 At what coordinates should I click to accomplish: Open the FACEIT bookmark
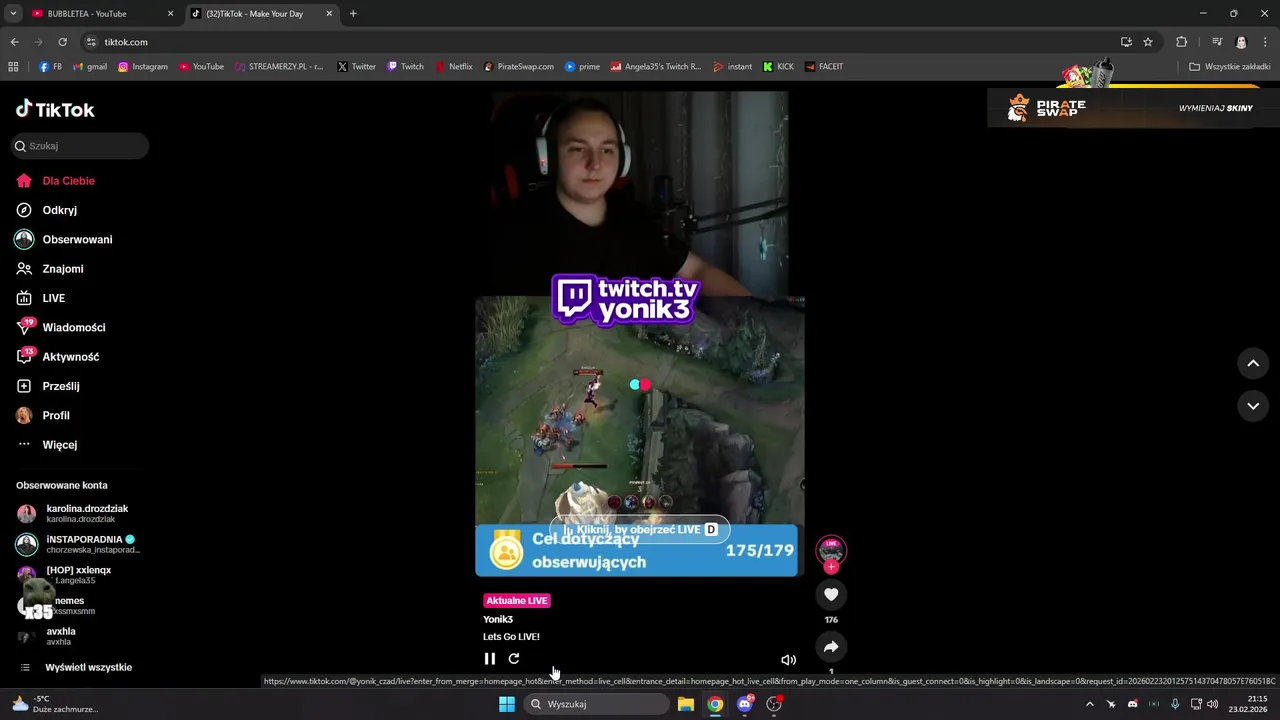tap(824, 67)
